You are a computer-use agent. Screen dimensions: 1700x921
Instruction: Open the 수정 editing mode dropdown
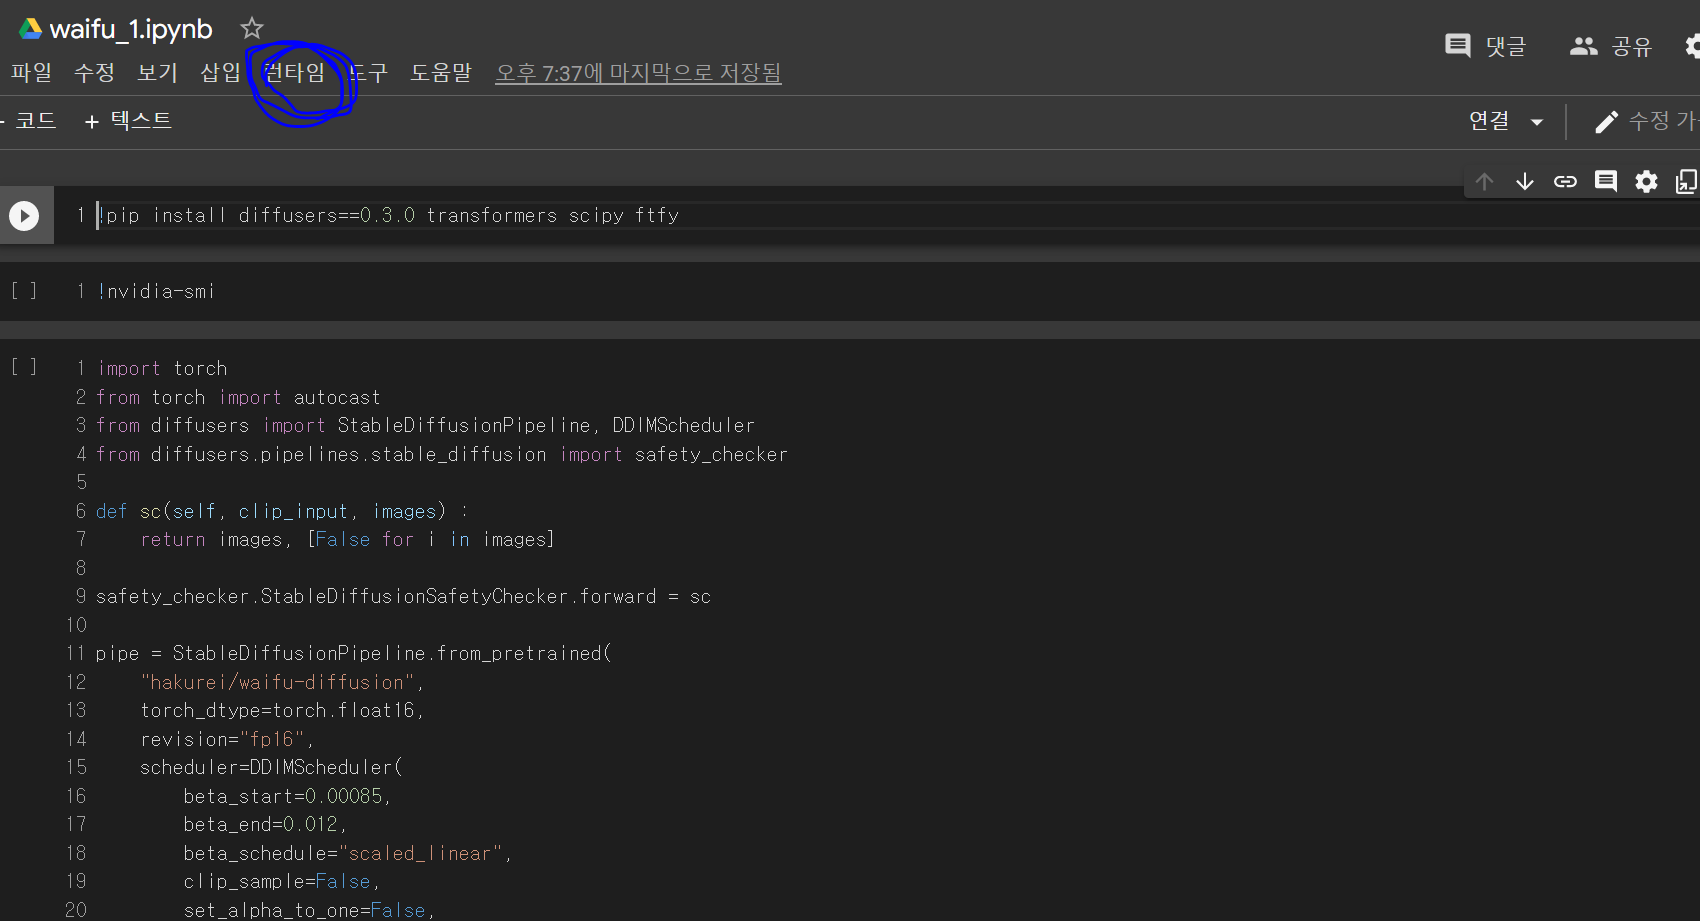click(x=1646, y=121)
